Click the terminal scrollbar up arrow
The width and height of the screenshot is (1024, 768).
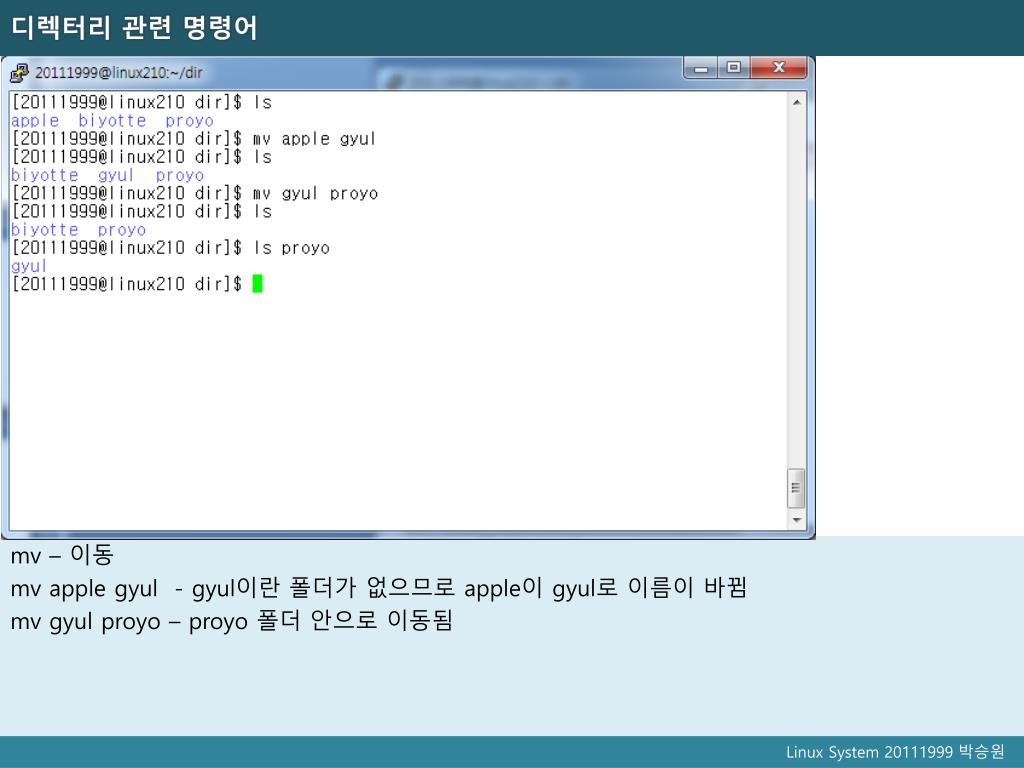tap(796, 103)
